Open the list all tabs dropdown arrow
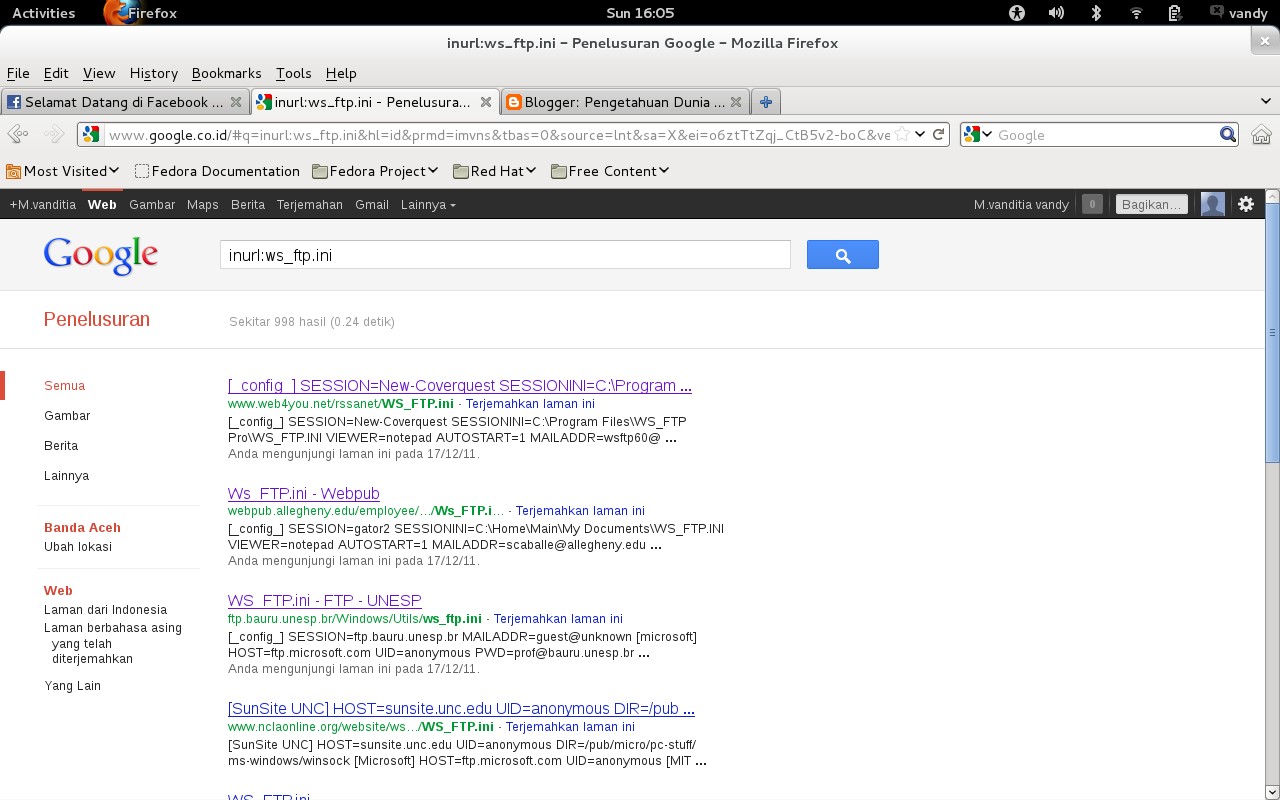This screenshot has height=800, width=1280. (x=1267, y=102)
